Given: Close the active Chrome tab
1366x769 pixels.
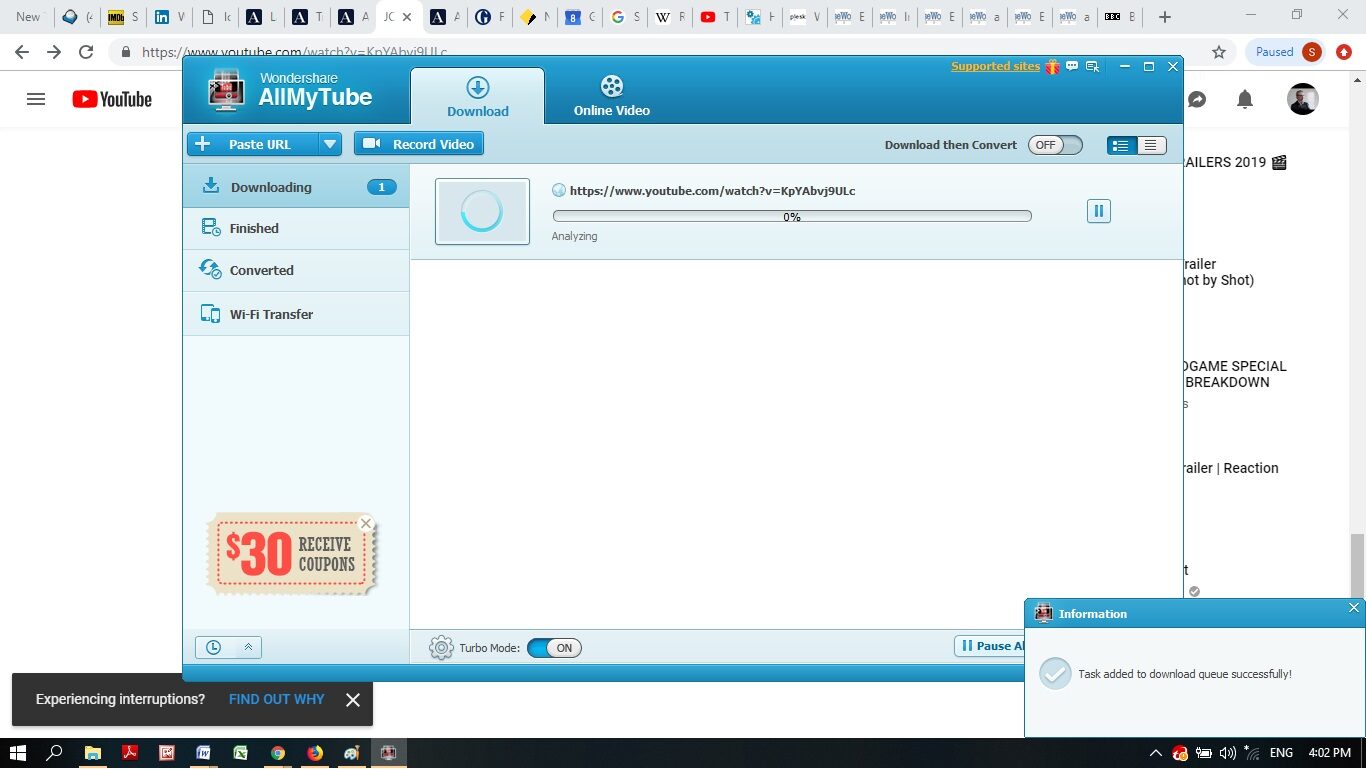Looking at the screenshot, I should tap(407, 17).
